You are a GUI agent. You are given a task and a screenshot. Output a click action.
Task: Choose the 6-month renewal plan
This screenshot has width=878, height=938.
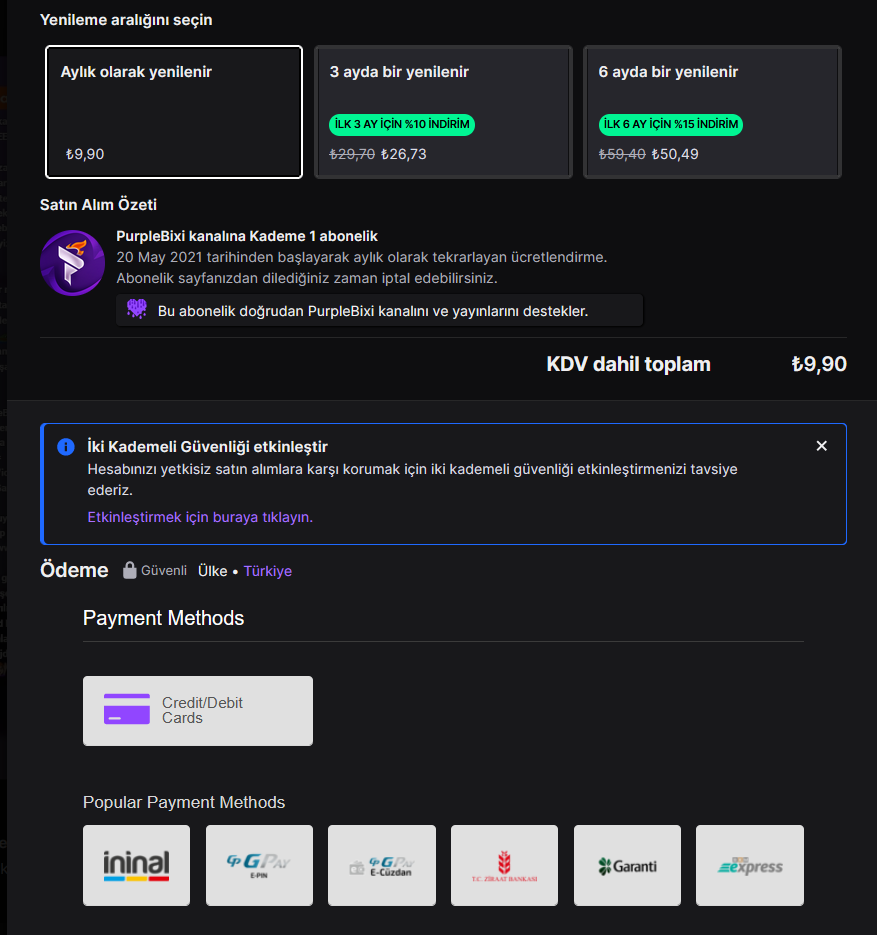pyautogui.click(x=712, y=112)
